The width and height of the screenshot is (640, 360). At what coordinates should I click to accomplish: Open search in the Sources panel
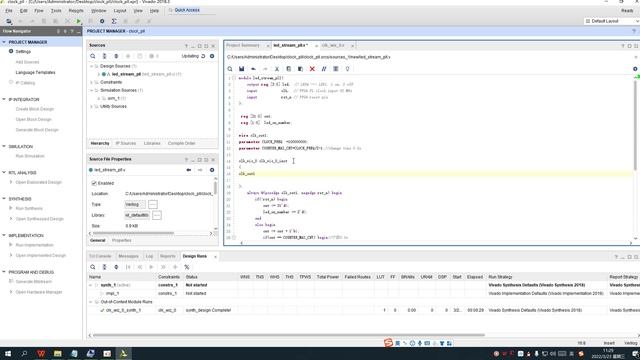(x=93, y=56)
